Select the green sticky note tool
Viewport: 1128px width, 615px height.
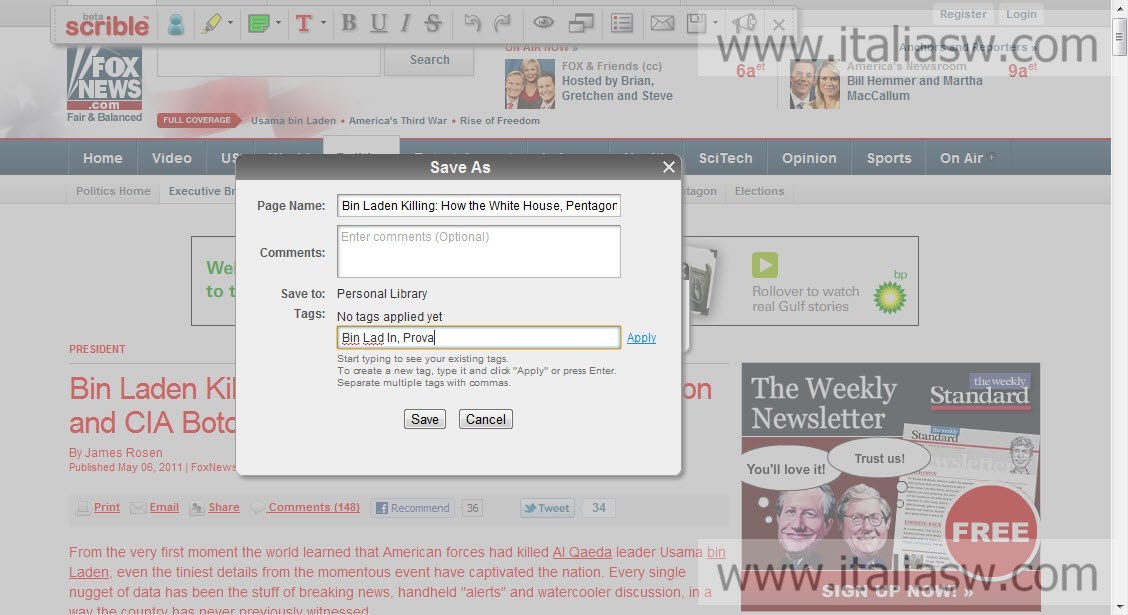(258, 24)
